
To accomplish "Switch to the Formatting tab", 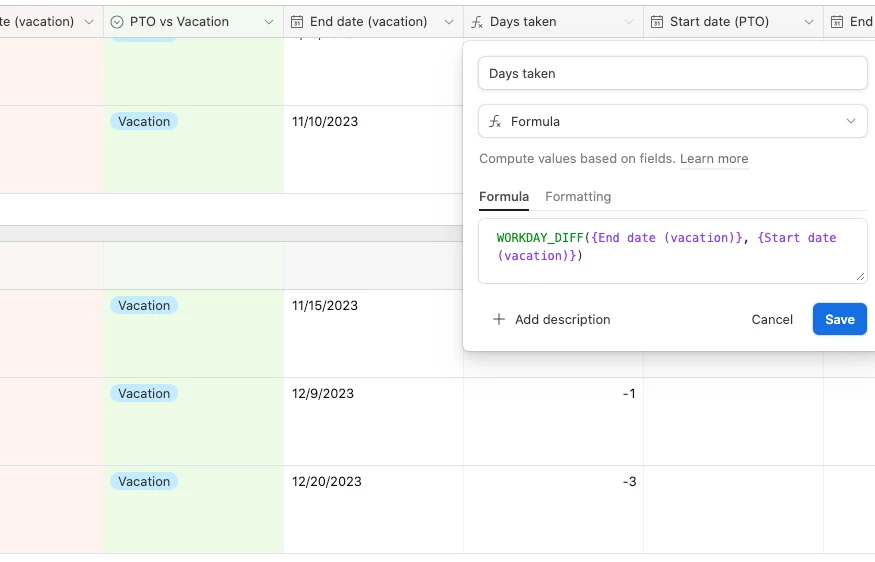I will click(578, 197).
